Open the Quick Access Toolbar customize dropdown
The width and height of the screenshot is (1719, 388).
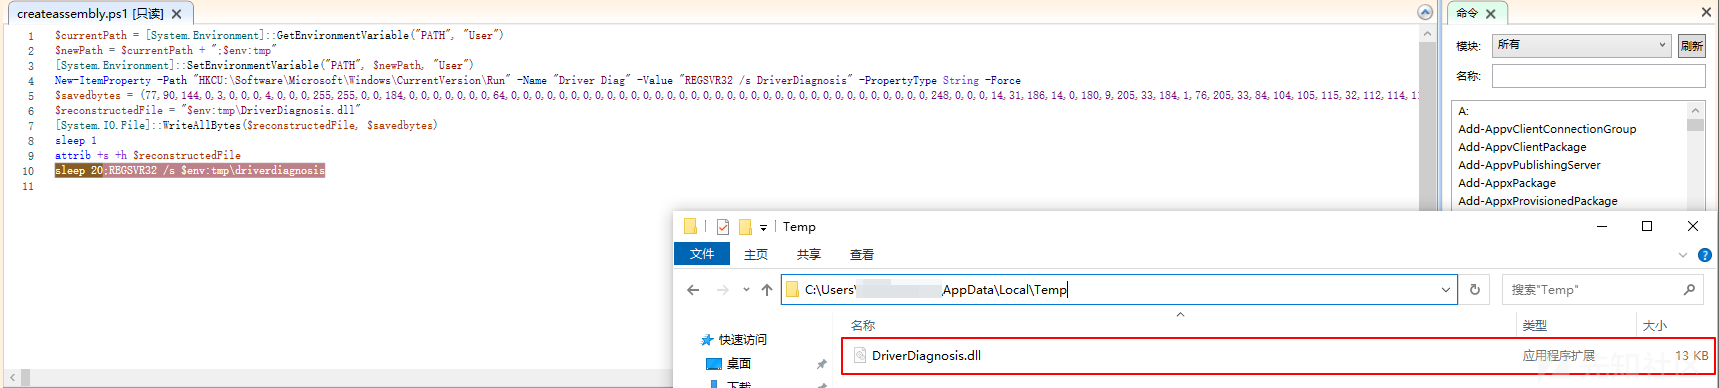click(x=763, y=228)
